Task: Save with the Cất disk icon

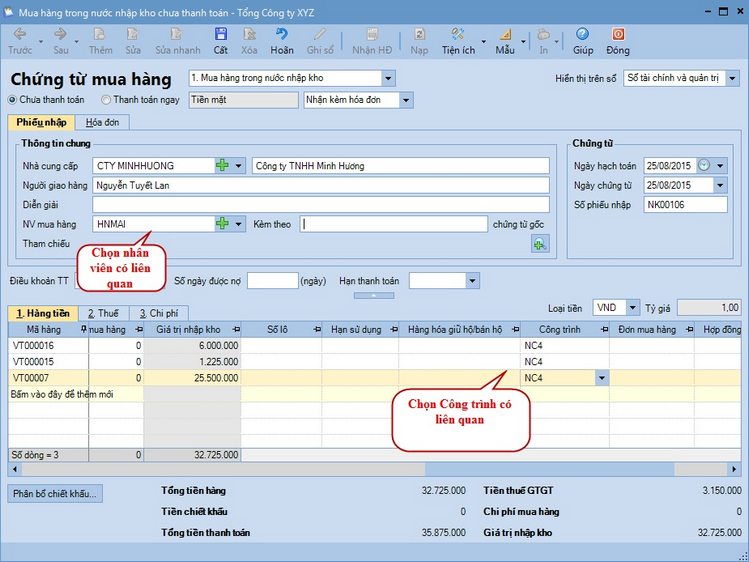Action: tap(220, 34)
